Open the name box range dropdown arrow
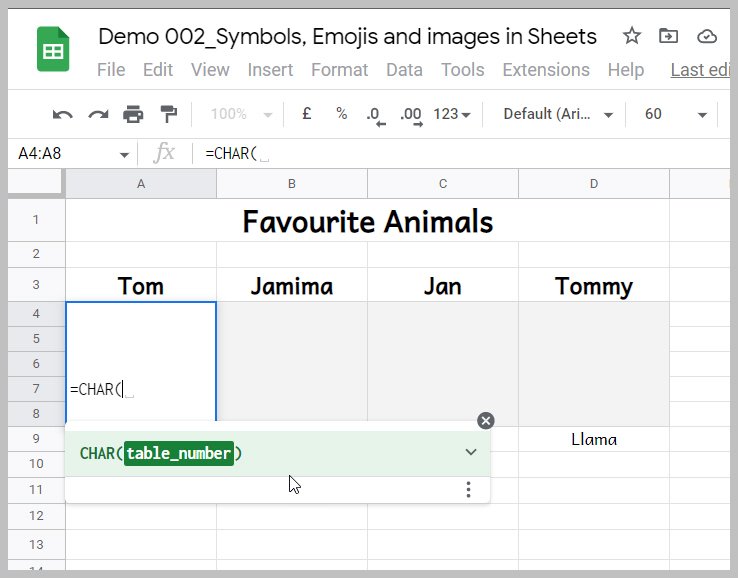 (x=124, y=155)
